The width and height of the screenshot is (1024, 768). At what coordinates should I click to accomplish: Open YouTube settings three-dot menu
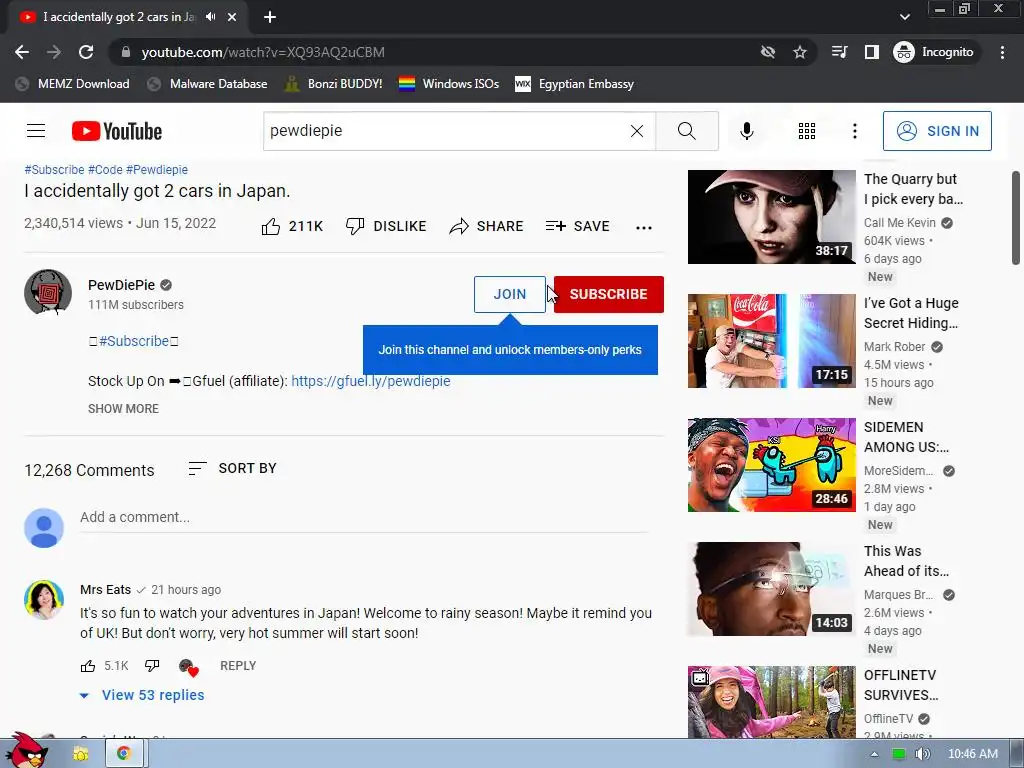click(854, 131)
